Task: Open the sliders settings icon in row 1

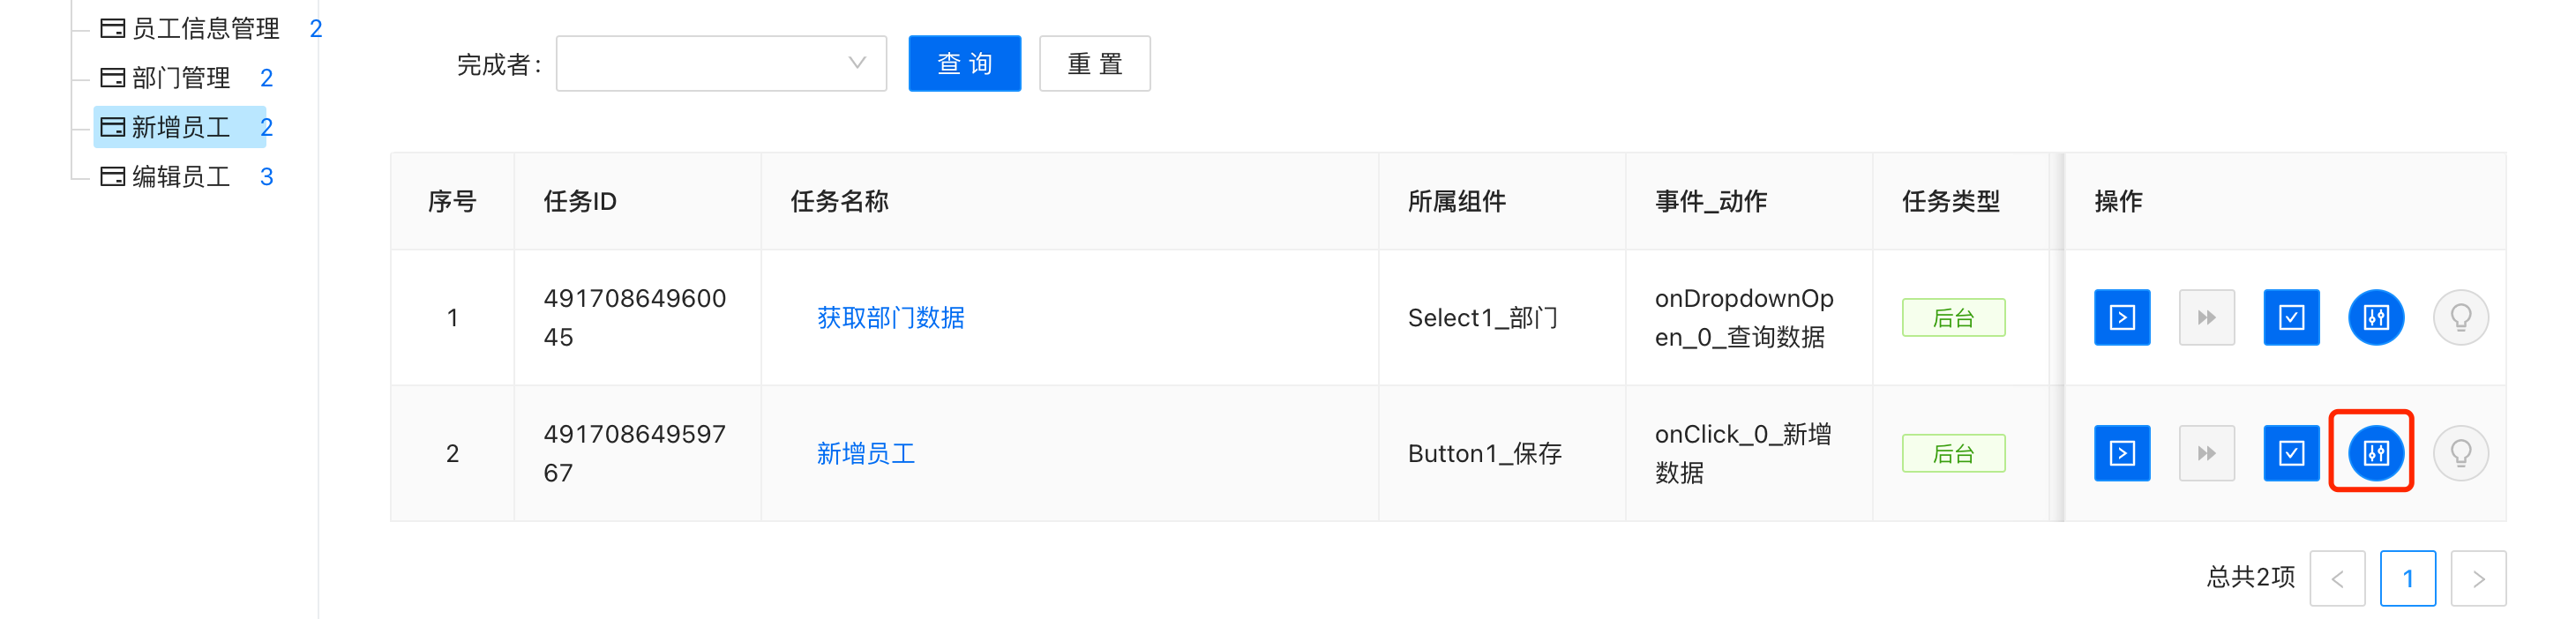Action: click(x=2375, y=318)
